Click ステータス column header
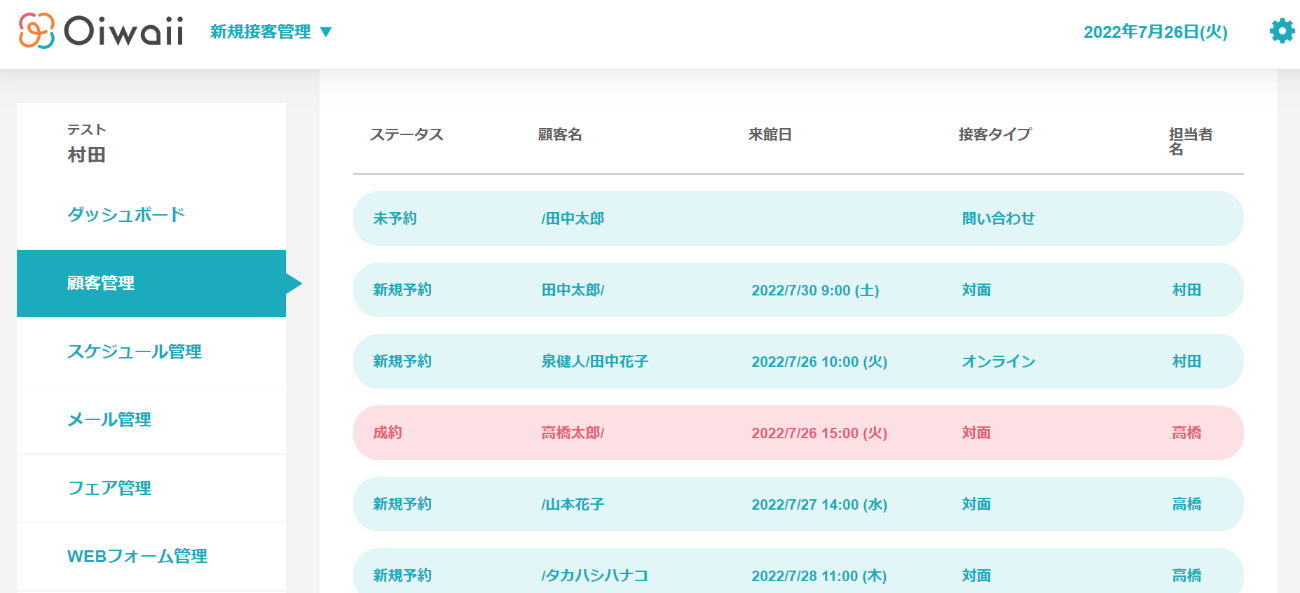The image size is (1300, 593). [406, 134]
